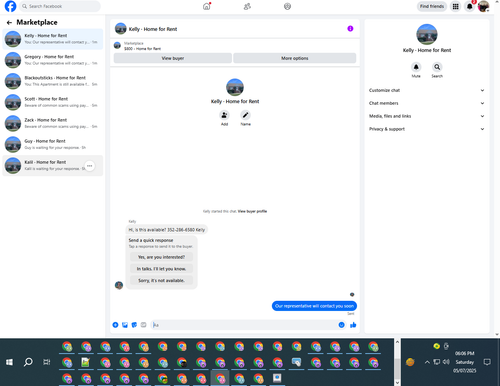Select message 'Our representative will contact you soon'

coord(314,306)
